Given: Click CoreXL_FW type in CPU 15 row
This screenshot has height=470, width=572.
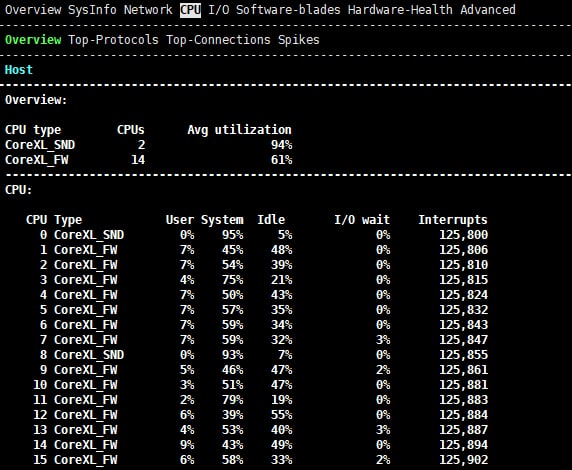Looking at the screenshot, I should click(85, 459).
